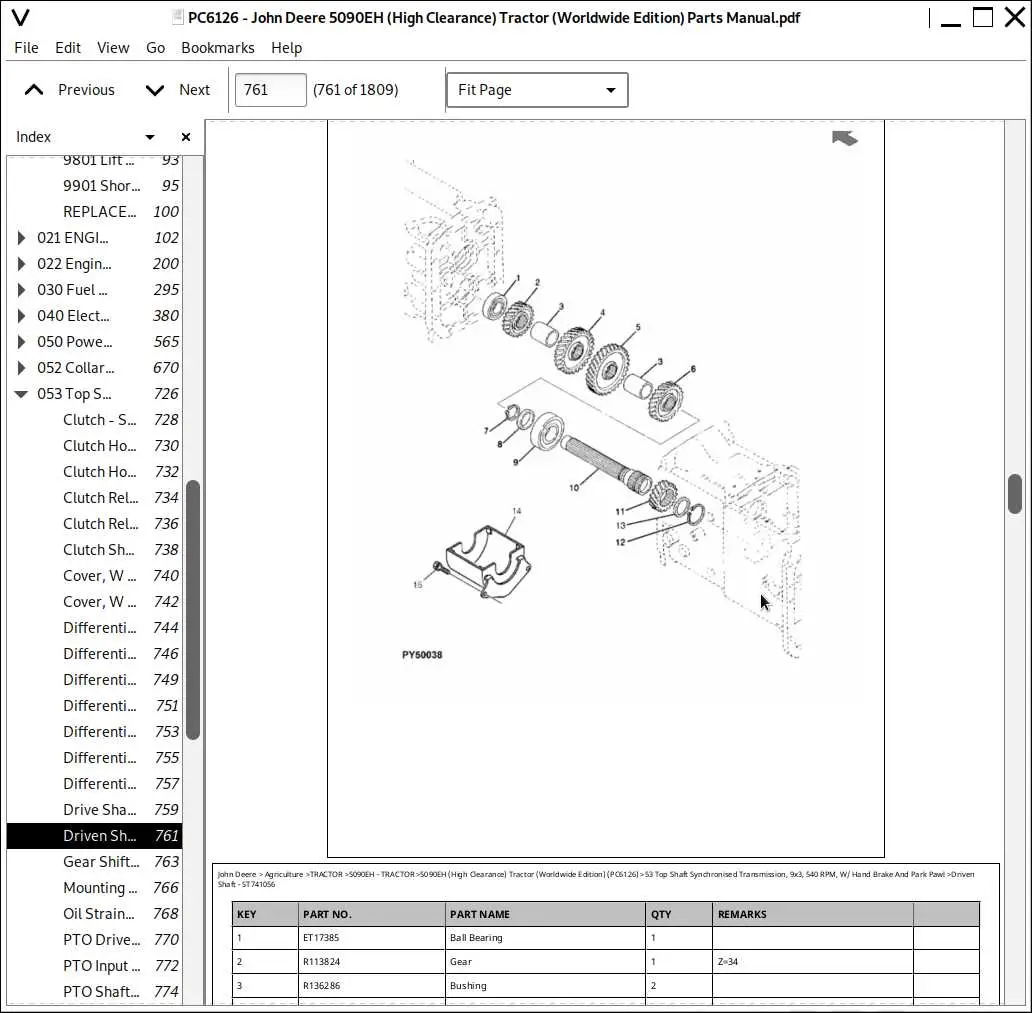This screenshot has width=1032, height=1013.
Task: Click the Previous page up-arrow icon
Action: click(x=34, y=90)
